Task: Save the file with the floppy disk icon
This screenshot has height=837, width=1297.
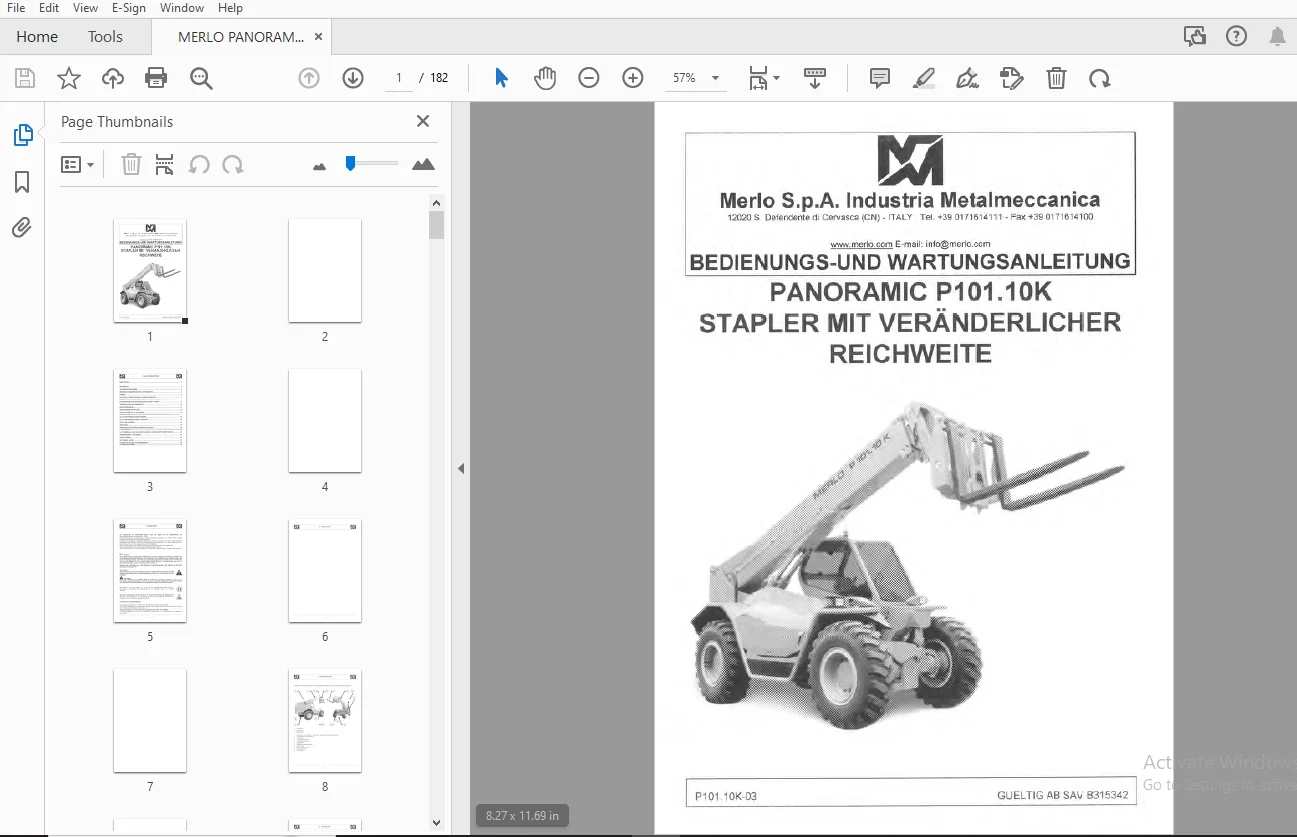Action: [25, 78]
